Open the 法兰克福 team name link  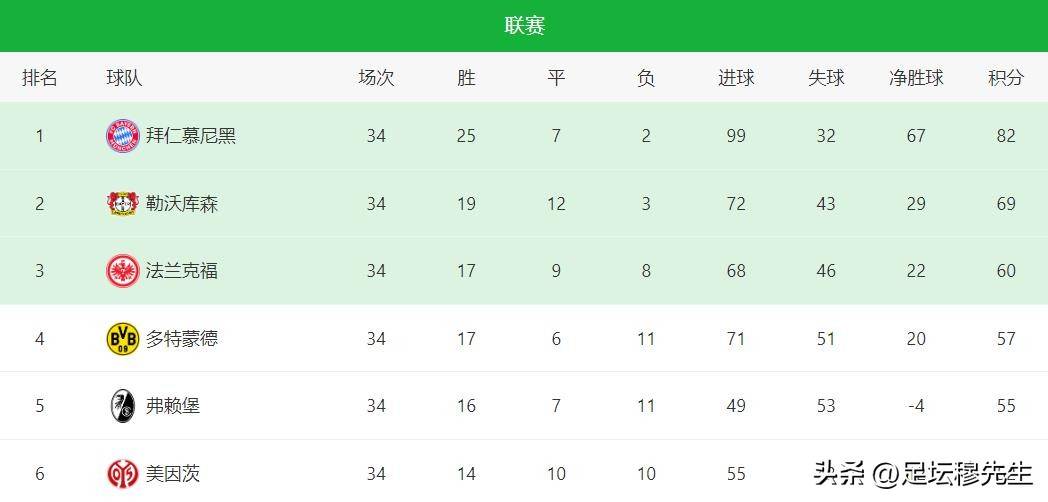[x=182, y=271]
